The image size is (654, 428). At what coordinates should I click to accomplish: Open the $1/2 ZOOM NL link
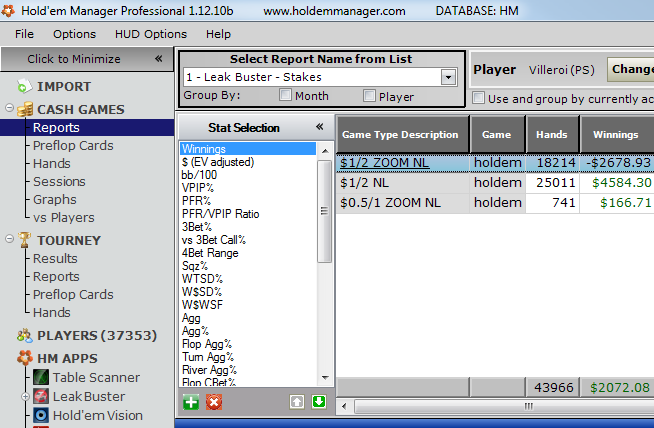click(x=384, y=163)
